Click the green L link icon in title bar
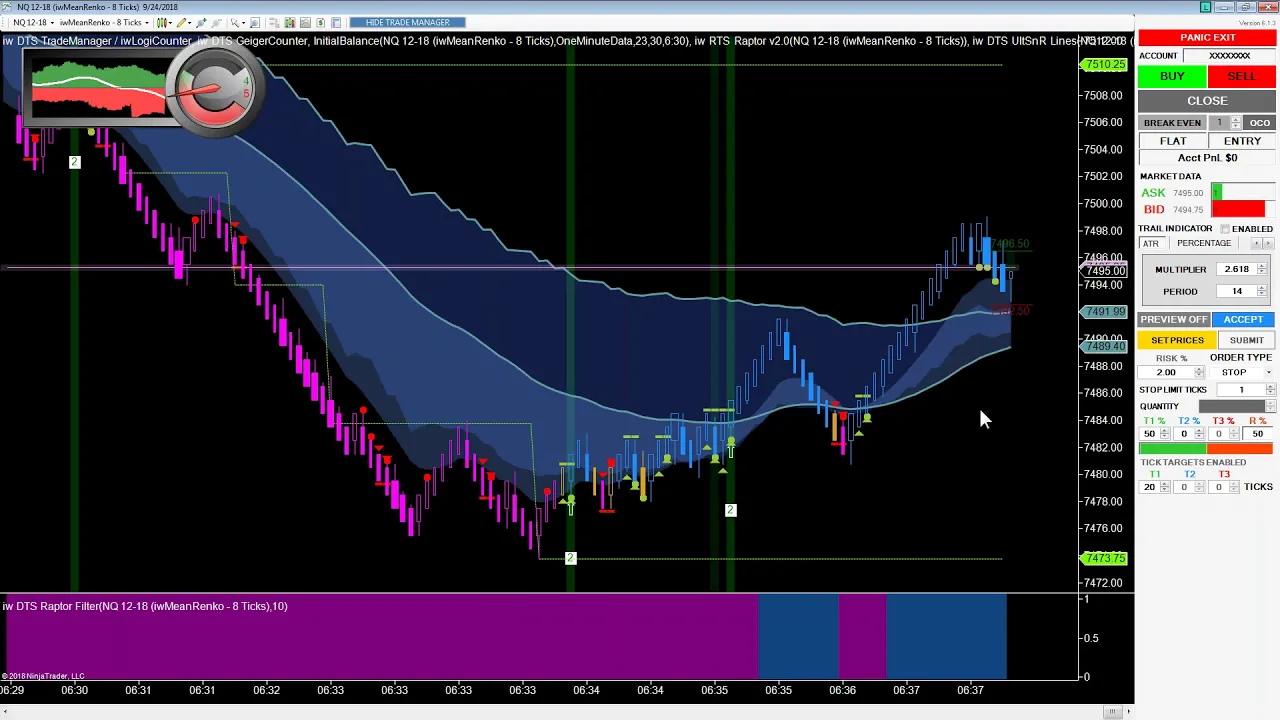Viewport: 1280px width, 720px height. coord(1206,7)
